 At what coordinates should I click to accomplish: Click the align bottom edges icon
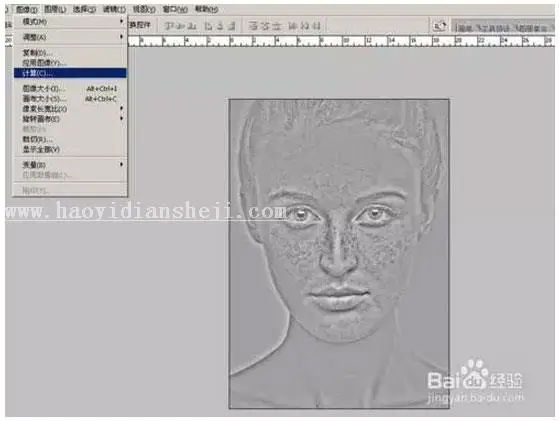tap(192, 26)
